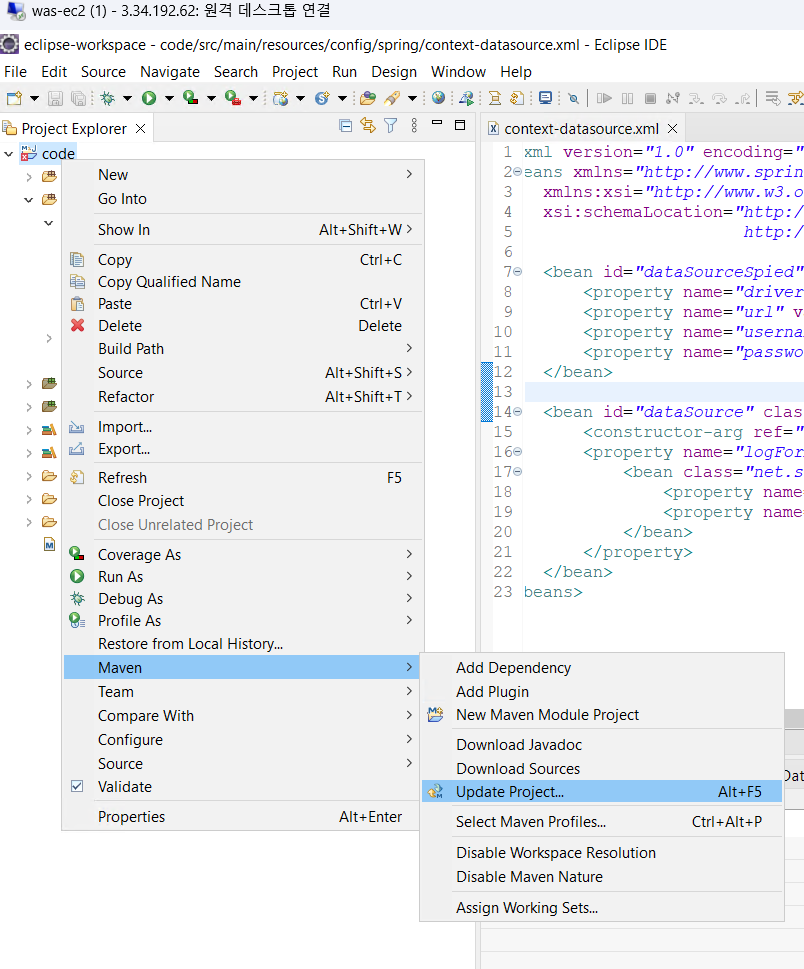Open the Team submenu
Viewport: 804px width, 969px height.
click(244, 692)
